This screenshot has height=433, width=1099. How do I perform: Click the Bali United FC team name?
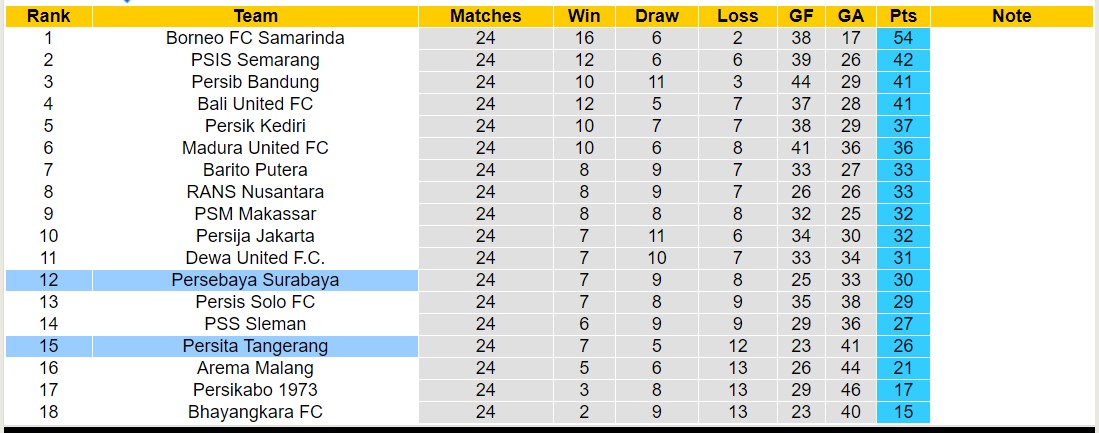tap(255, 104)
